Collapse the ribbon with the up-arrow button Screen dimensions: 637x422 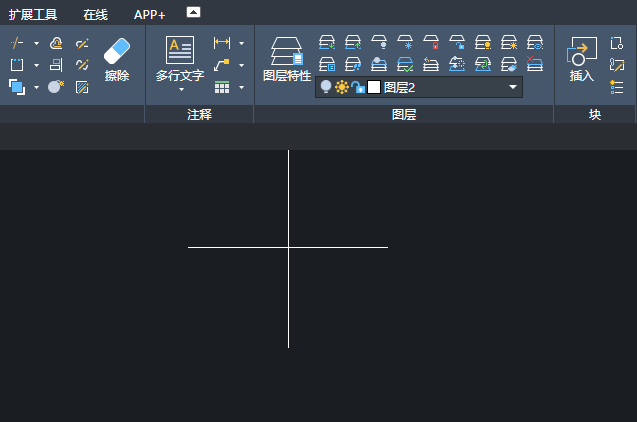(x=193, y=12)
